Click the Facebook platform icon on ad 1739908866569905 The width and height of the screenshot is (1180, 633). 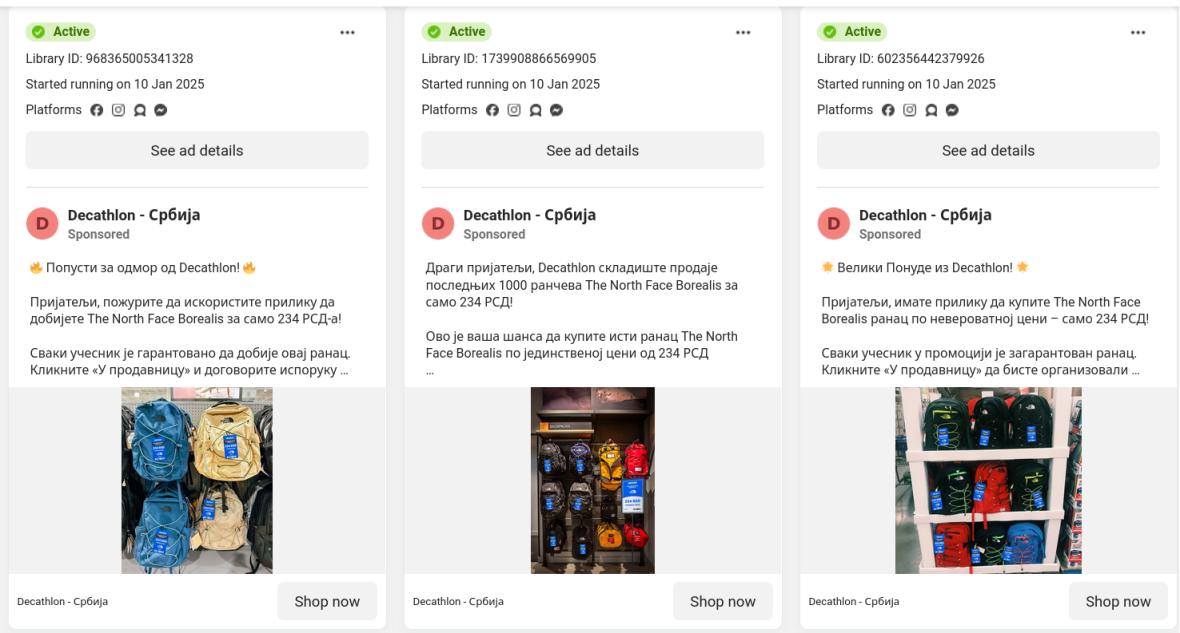[x=492, y=110]
